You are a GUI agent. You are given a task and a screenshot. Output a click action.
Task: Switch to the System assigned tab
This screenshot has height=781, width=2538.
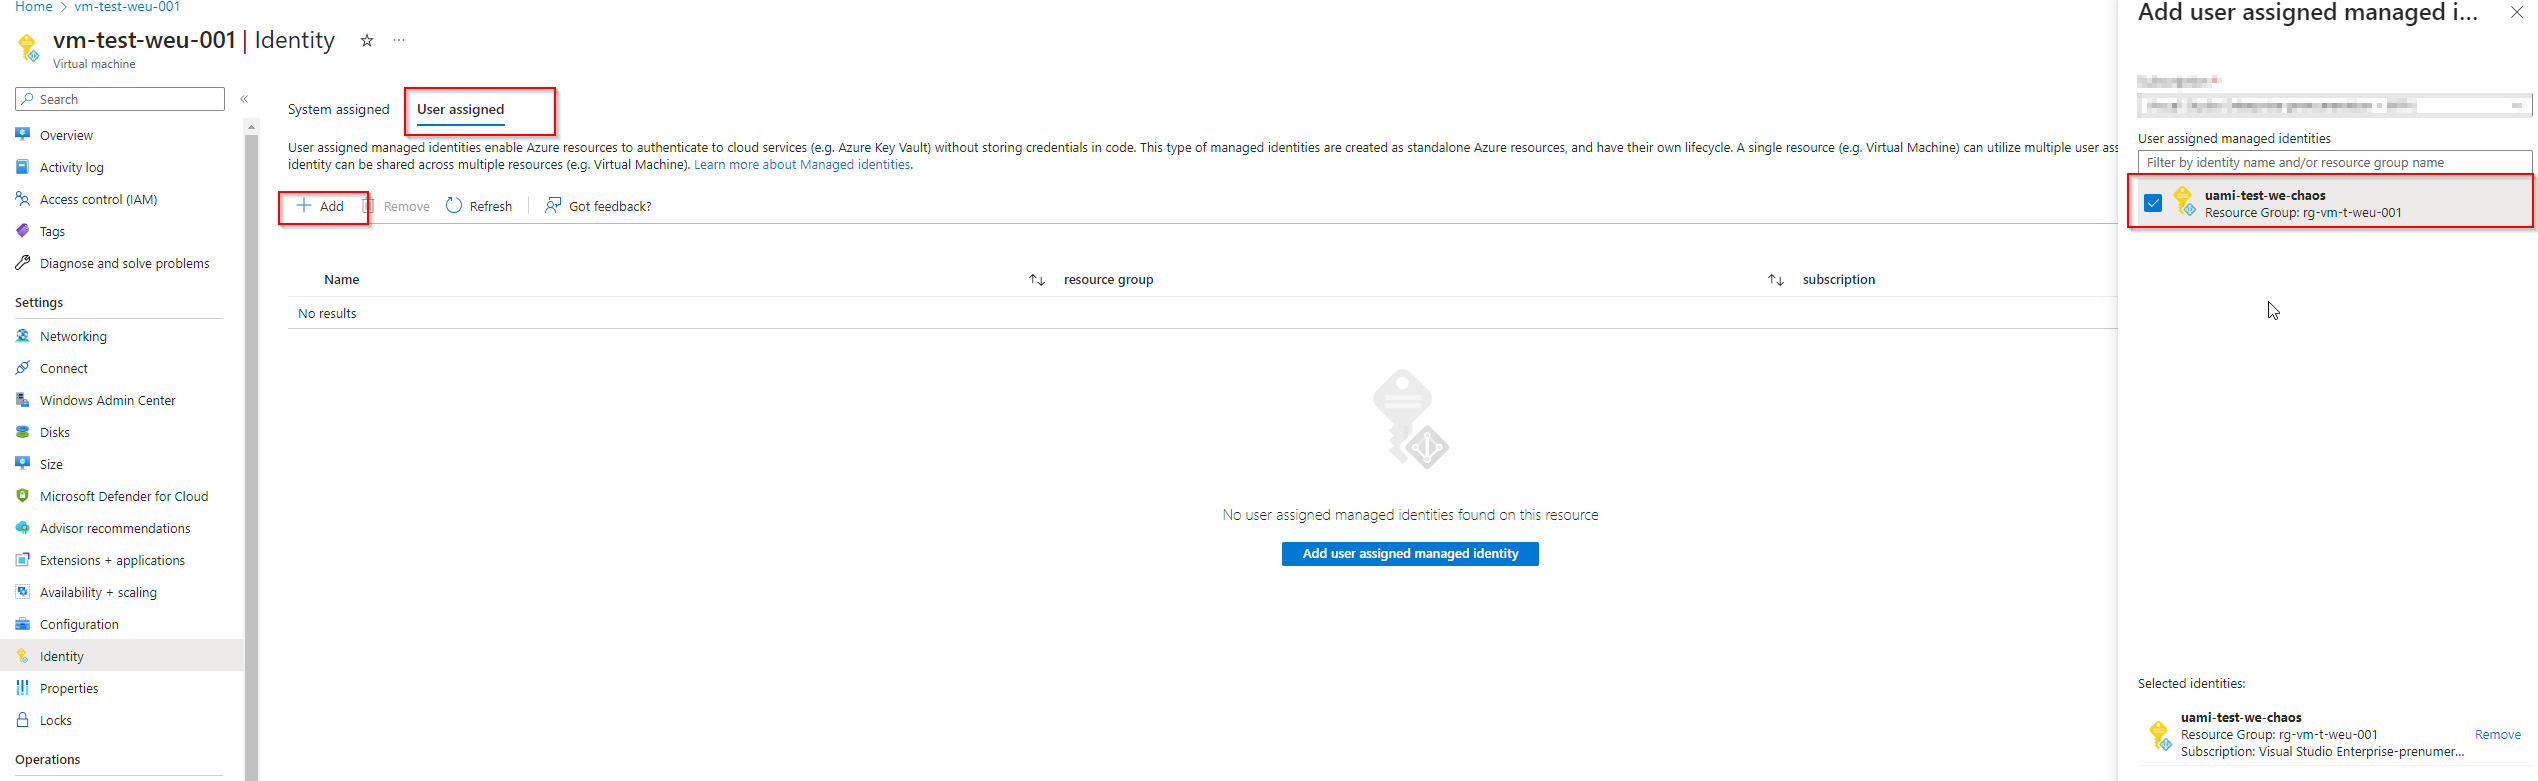tap(339, 109)
